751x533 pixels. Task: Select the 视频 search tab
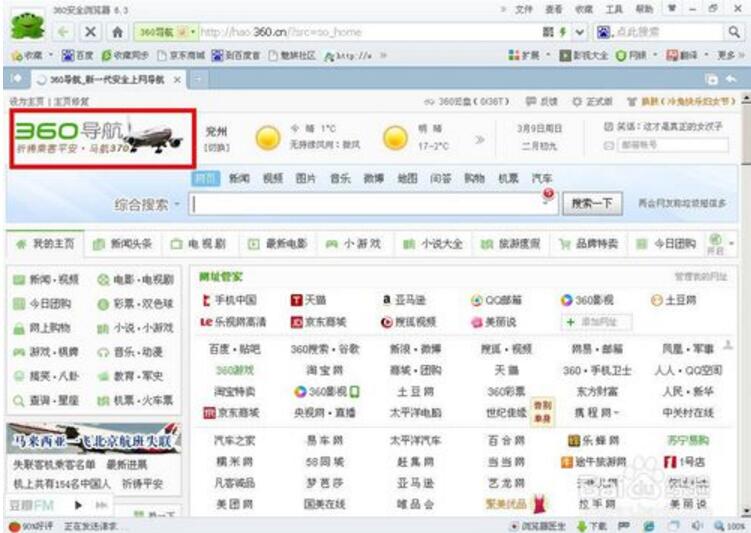273,179
